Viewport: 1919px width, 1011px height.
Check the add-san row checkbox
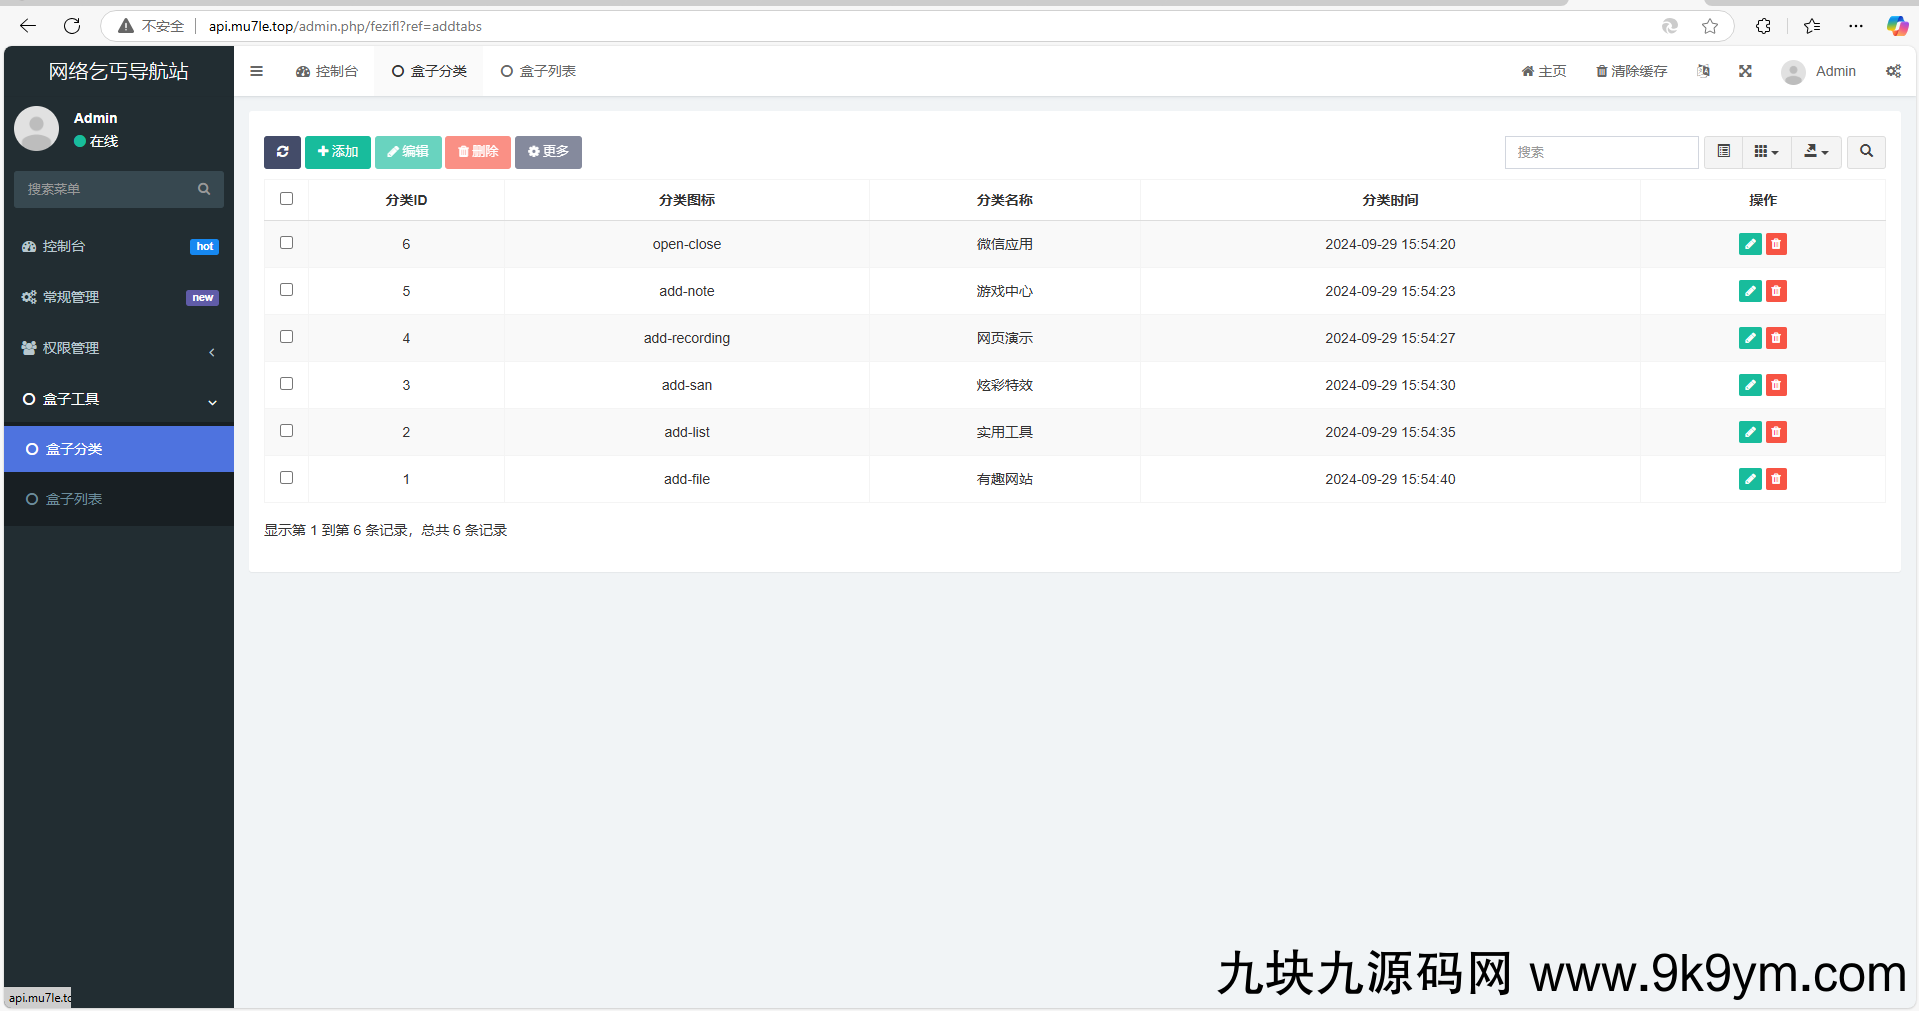[286, 384]
